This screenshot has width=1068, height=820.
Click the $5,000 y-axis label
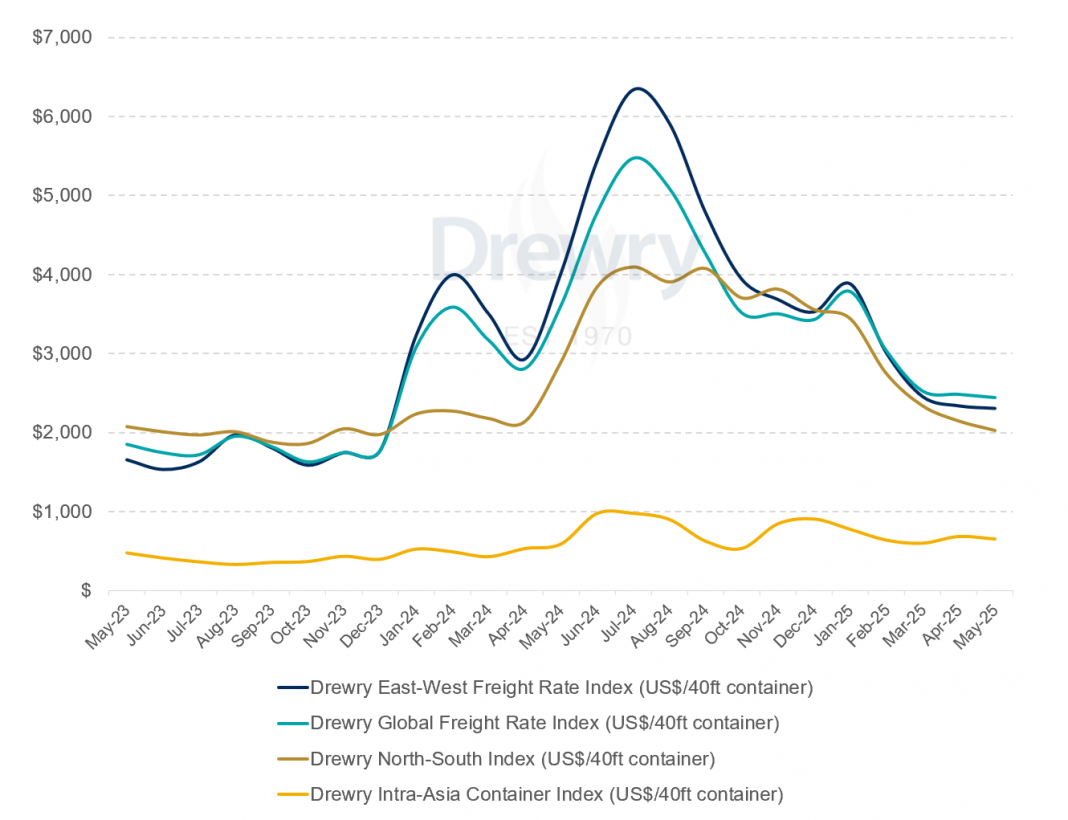pos(62,195)
